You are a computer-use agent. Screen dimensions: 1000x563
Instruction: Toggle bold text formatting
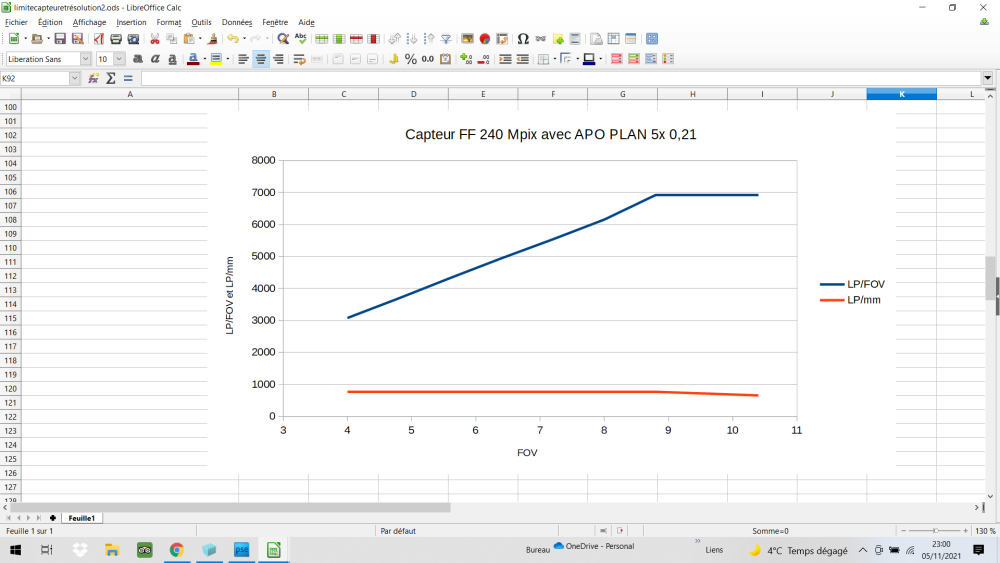tap(138, 59)
